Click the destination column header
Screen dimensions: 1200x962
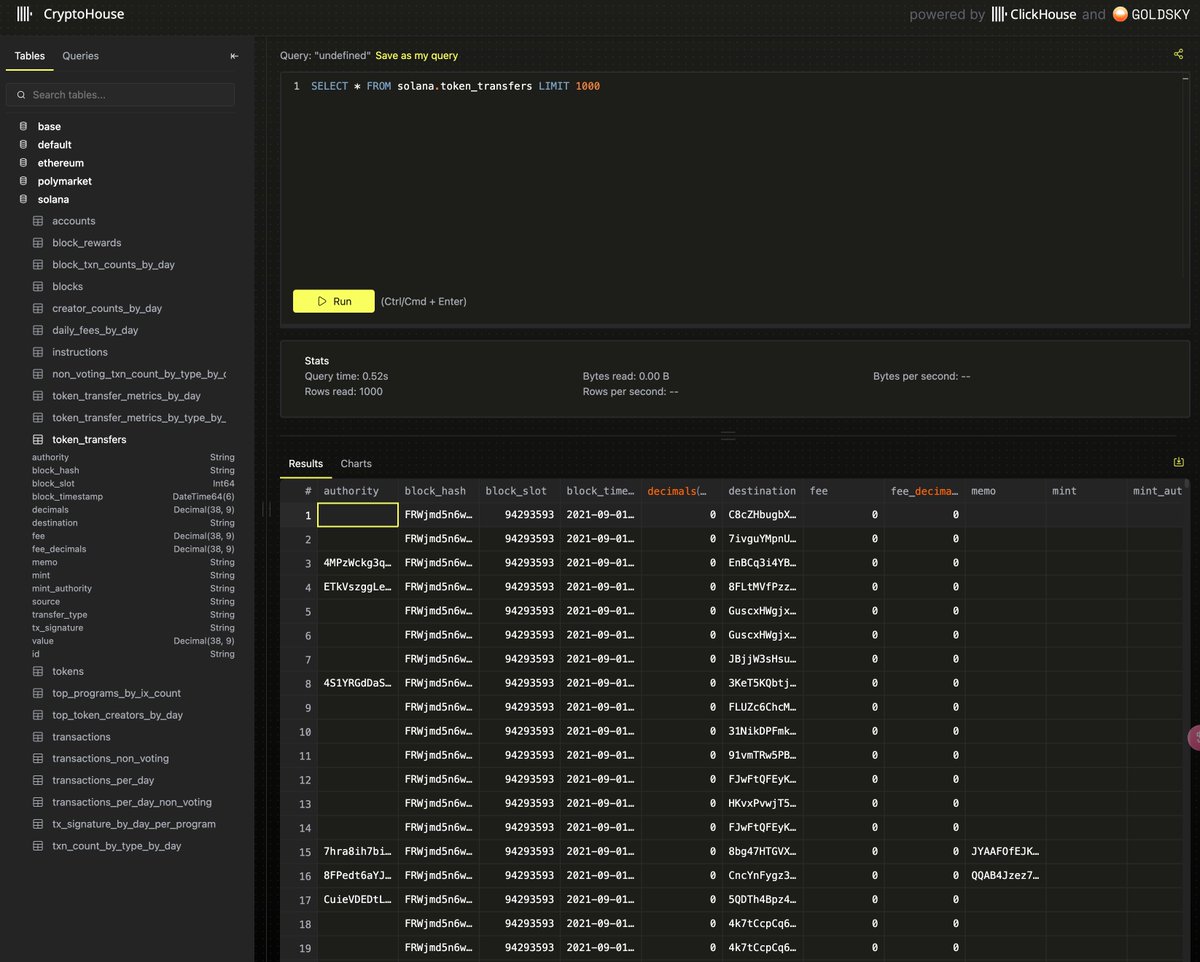(763, 491)
